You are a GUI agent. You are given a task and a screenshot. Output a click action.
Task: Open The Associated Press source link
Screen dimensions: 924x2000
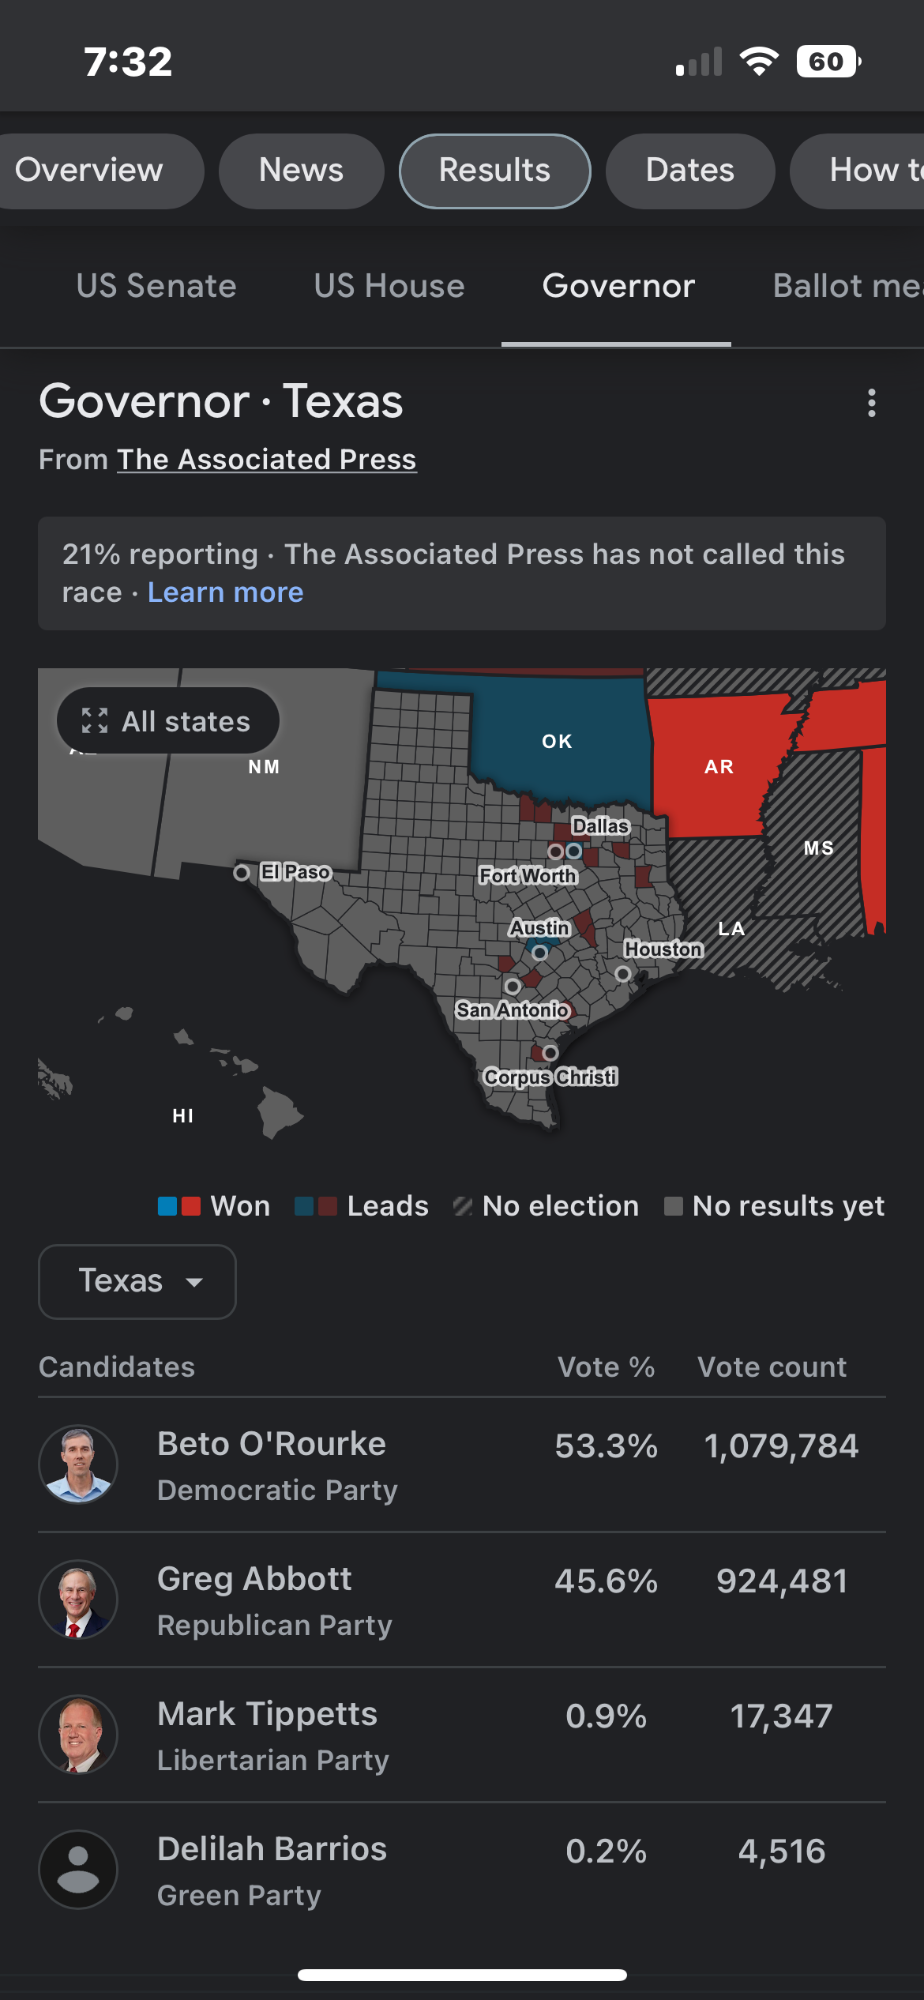coord(267,459)
